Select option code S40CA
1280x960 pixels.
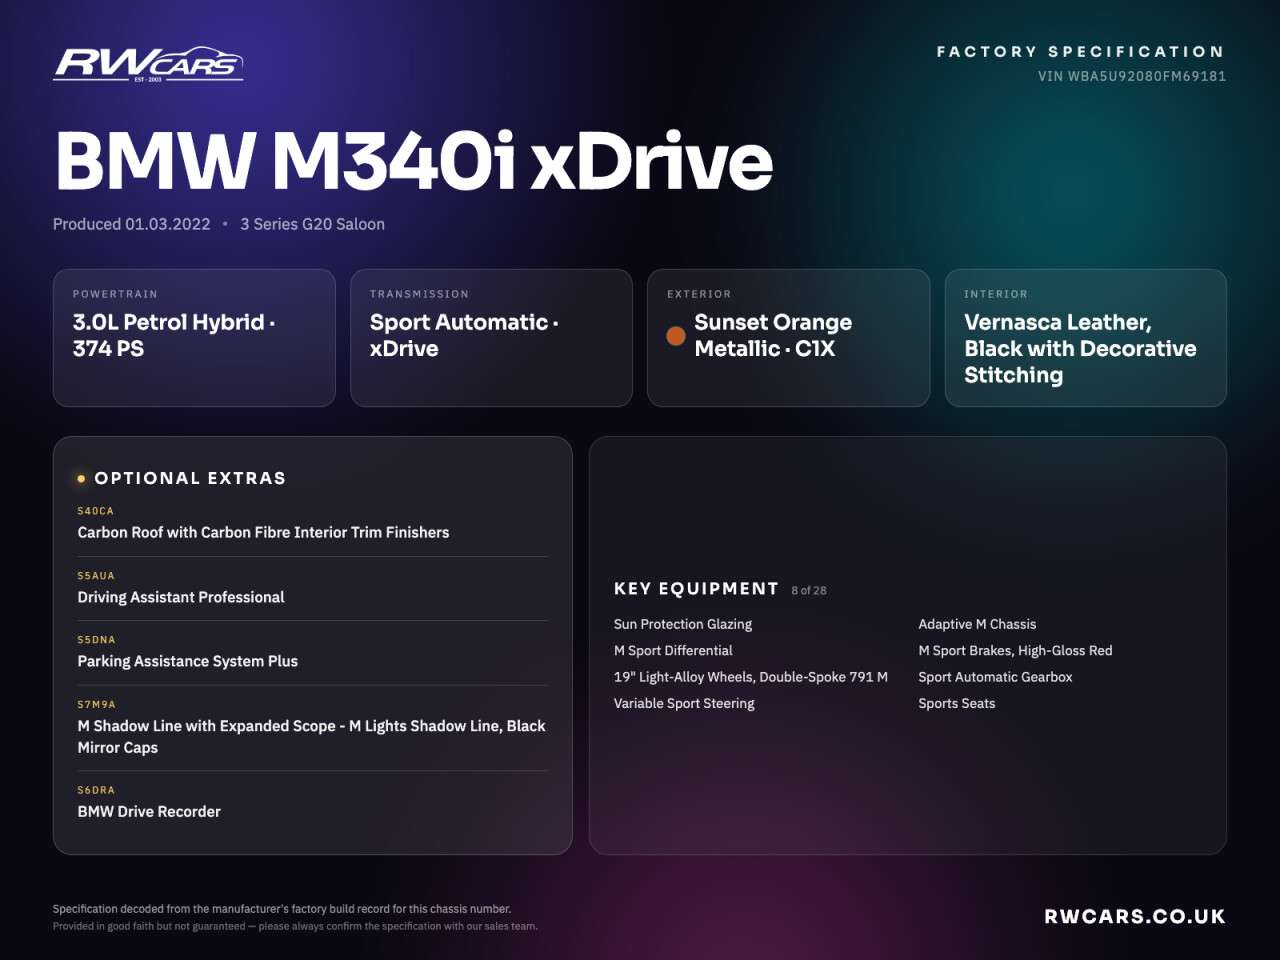pos(96,511)
